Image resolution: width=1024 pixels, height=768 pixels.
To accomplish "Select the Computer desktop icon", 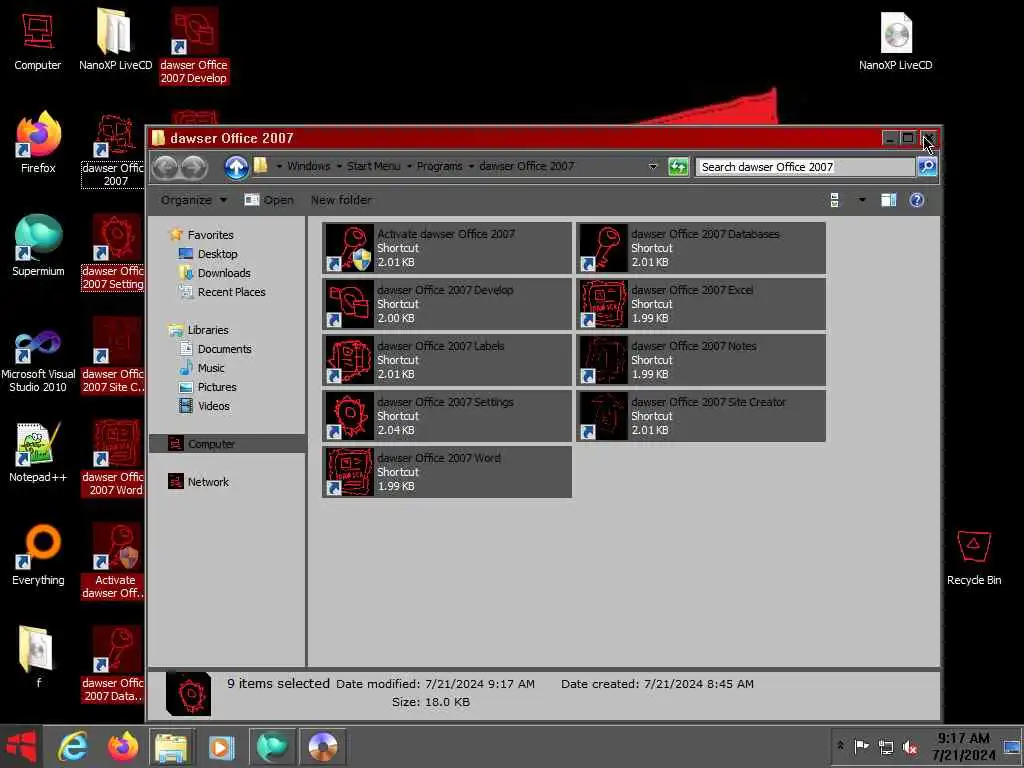I will click(38, 40).
